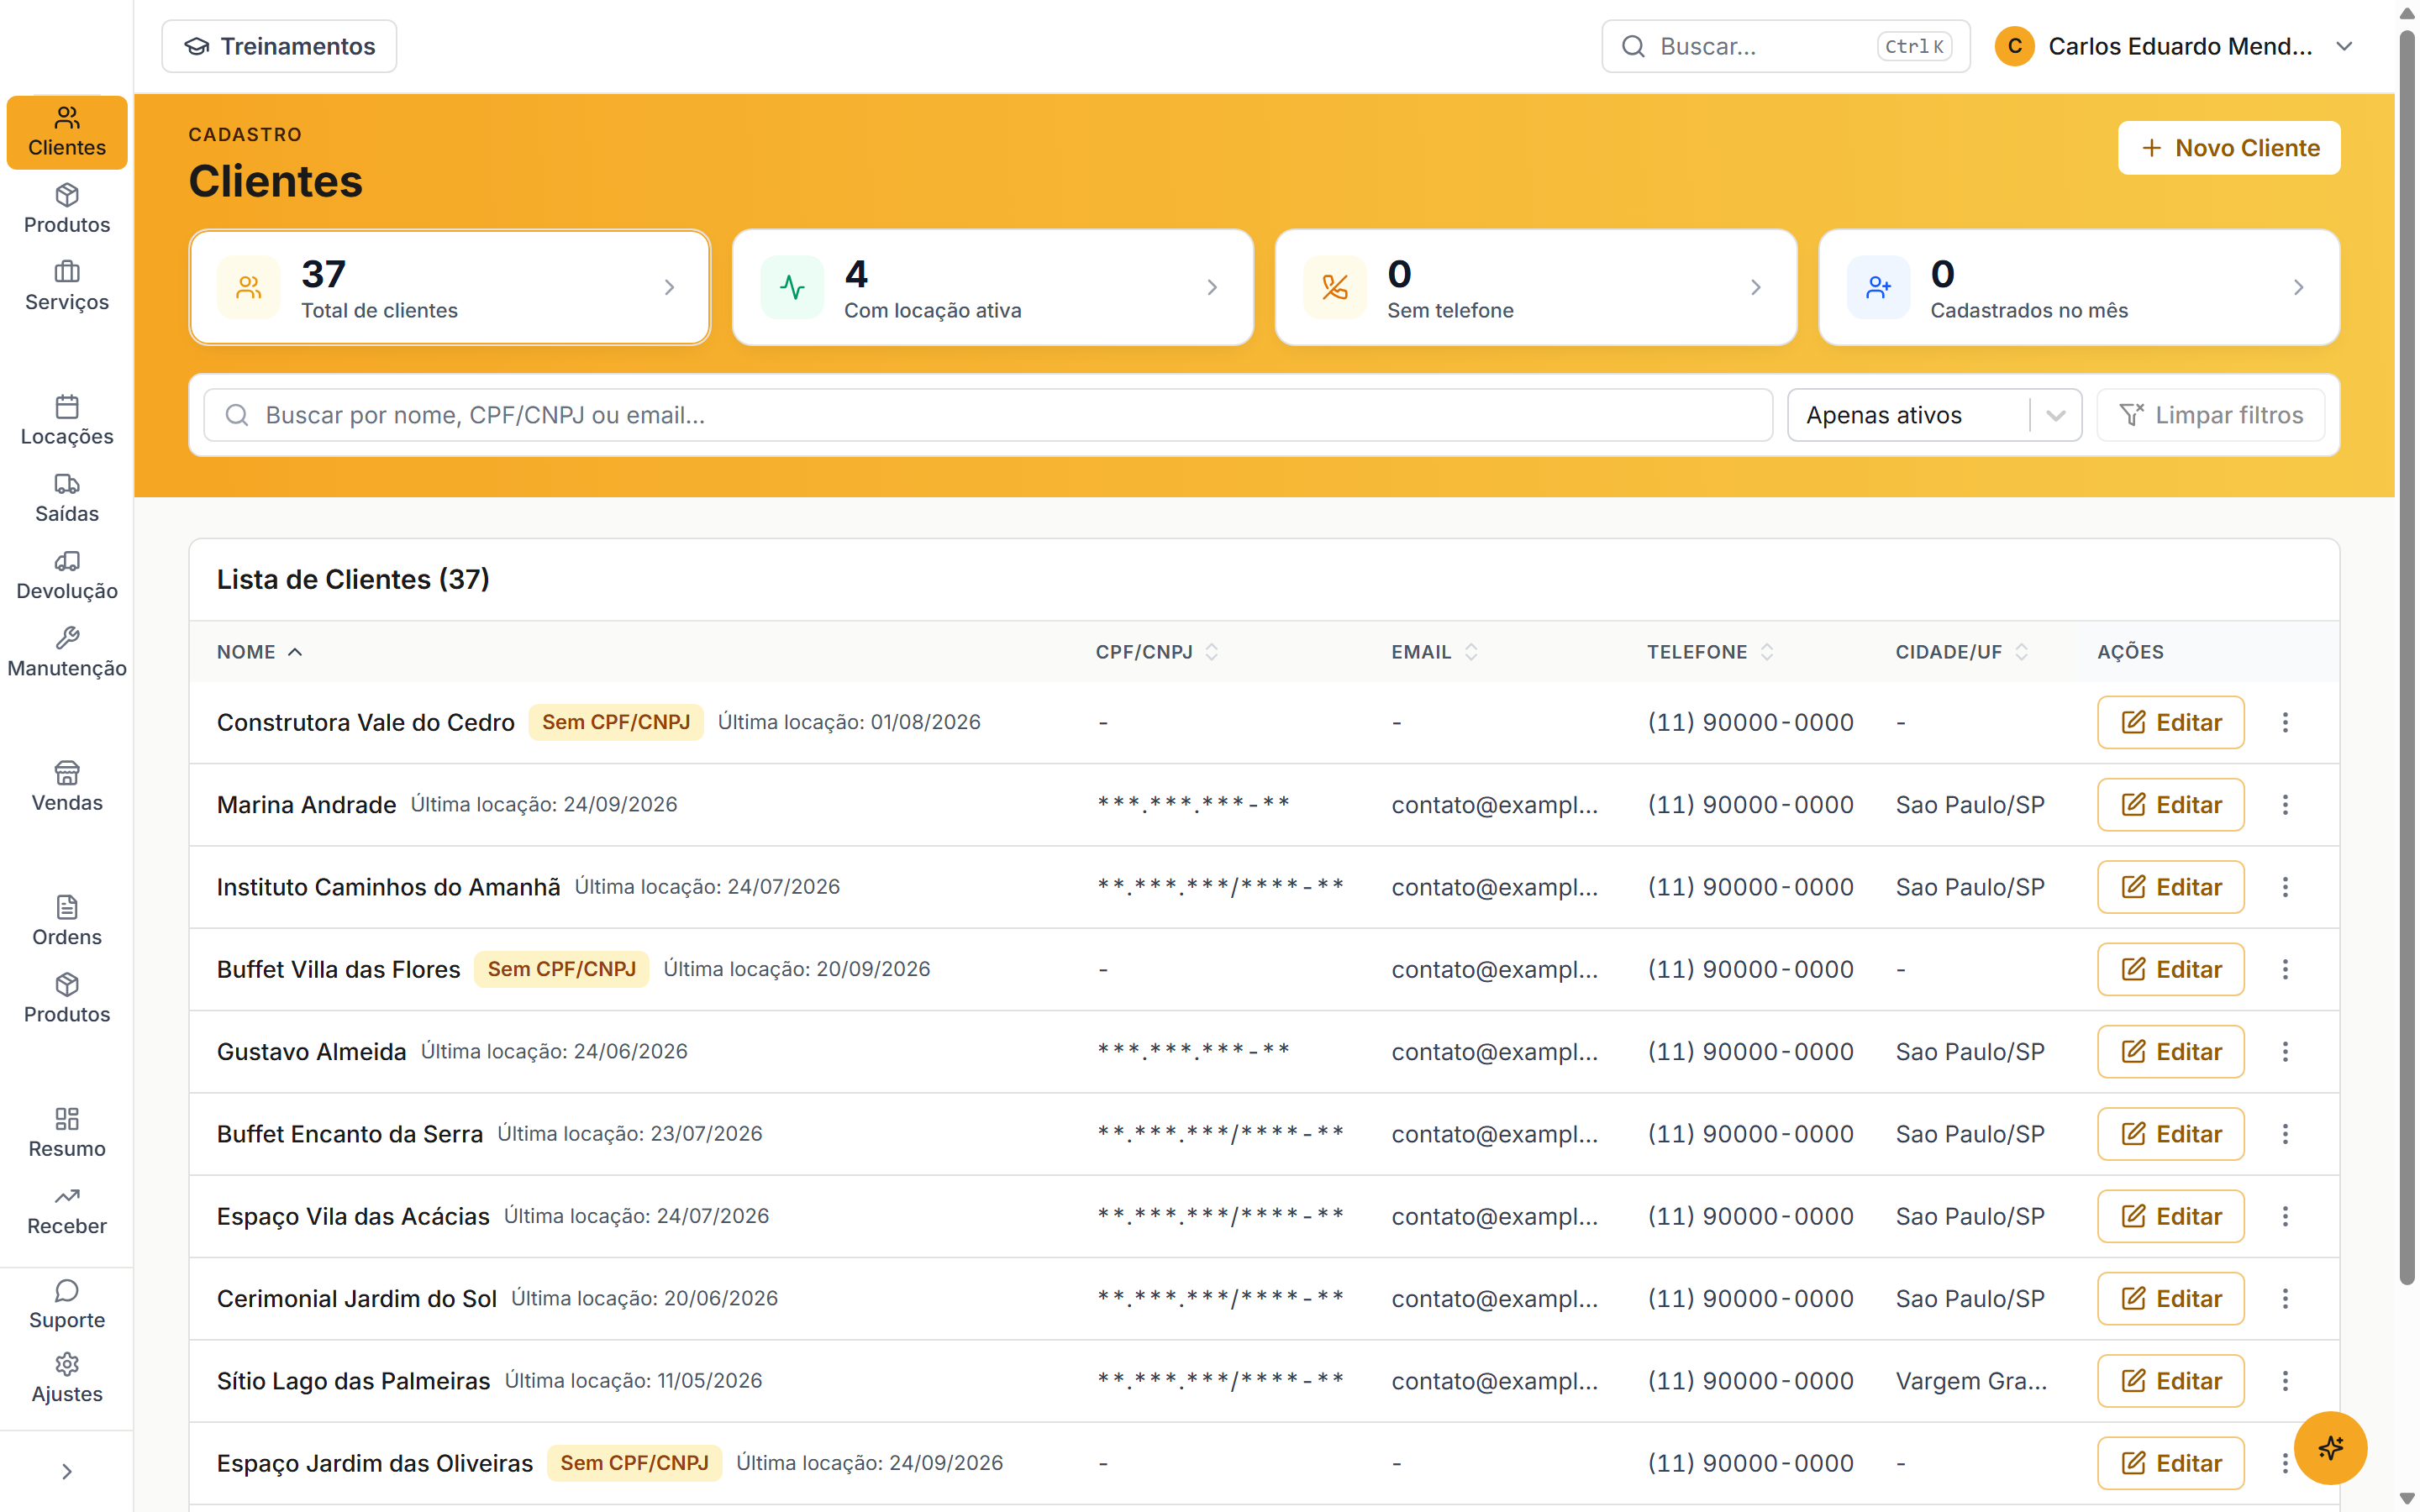Toggle Nome column sort order
The image size is (2420, 1512).
point(260,652)
